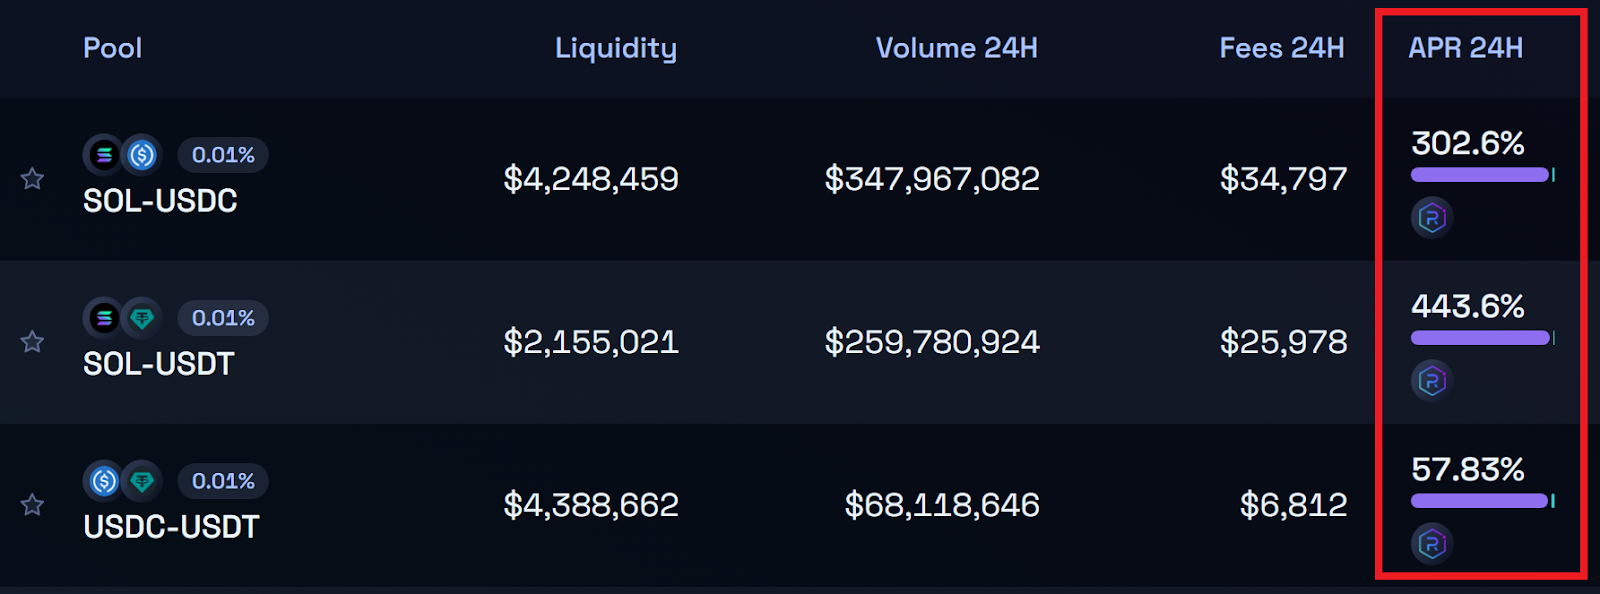The image size is (1600, 594).
Task: Click the SOL token icon in SOL-USDT row
Action: click(103, 318)
